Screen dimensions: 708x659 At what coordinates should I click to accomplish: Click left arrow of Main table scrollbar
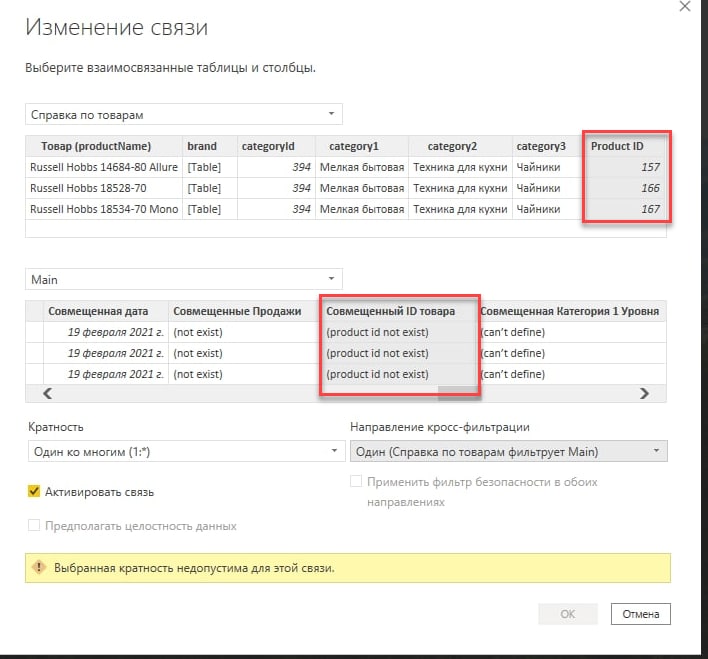click(x=47, y=393)
